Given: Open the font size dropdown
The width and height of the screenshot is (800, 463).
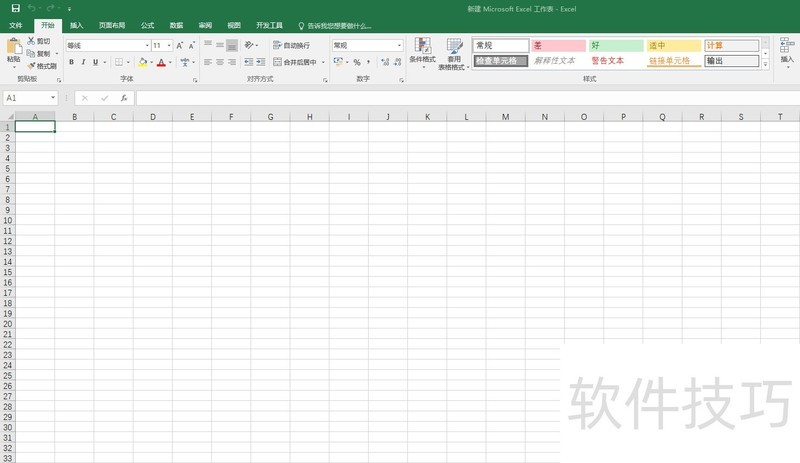Looking at the screenshot, I should click(x=169, y=45).
